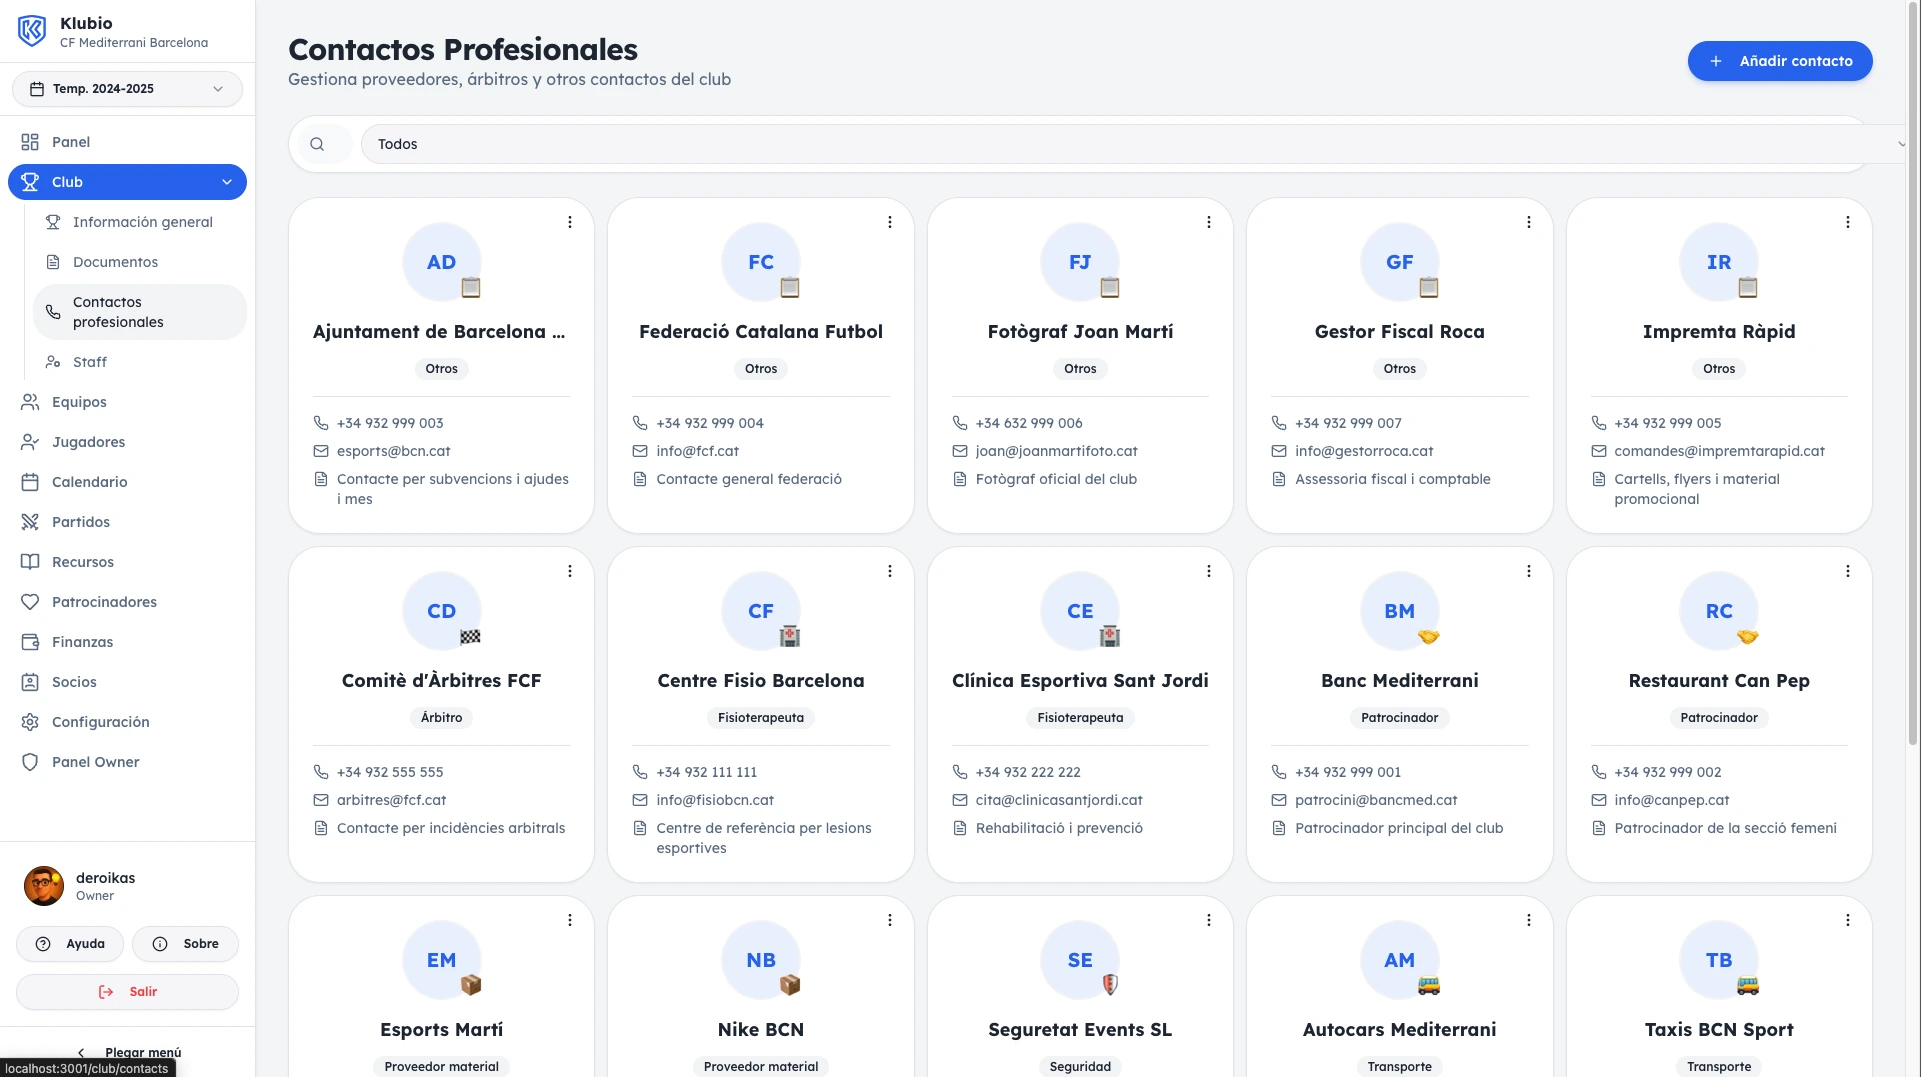The height and width of the screenshot is (1077, 1921).
Task: Go to Patrocinadores in sidebar
Action: coord(104,602)
